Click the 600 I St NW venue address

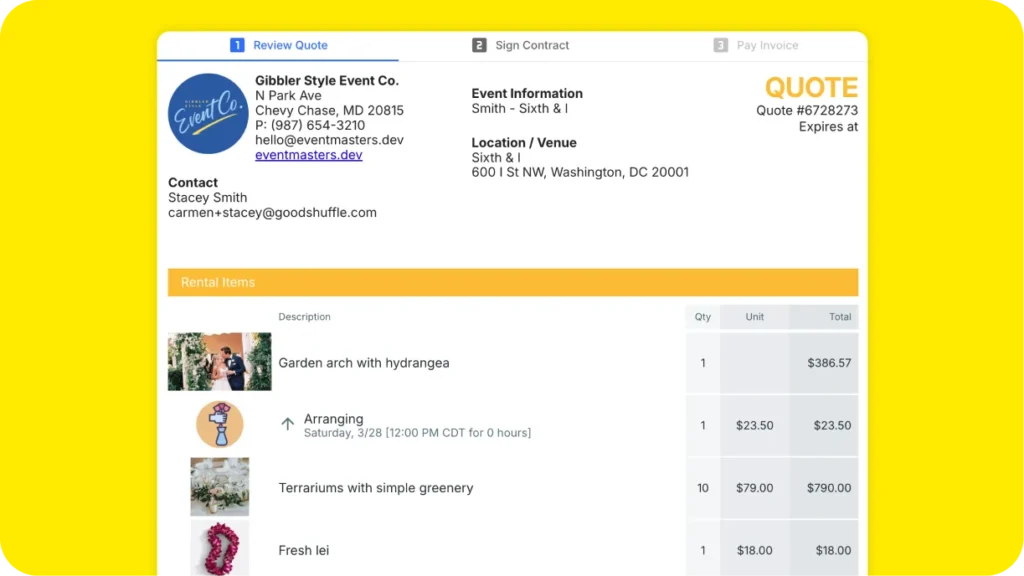coord(580,172)
